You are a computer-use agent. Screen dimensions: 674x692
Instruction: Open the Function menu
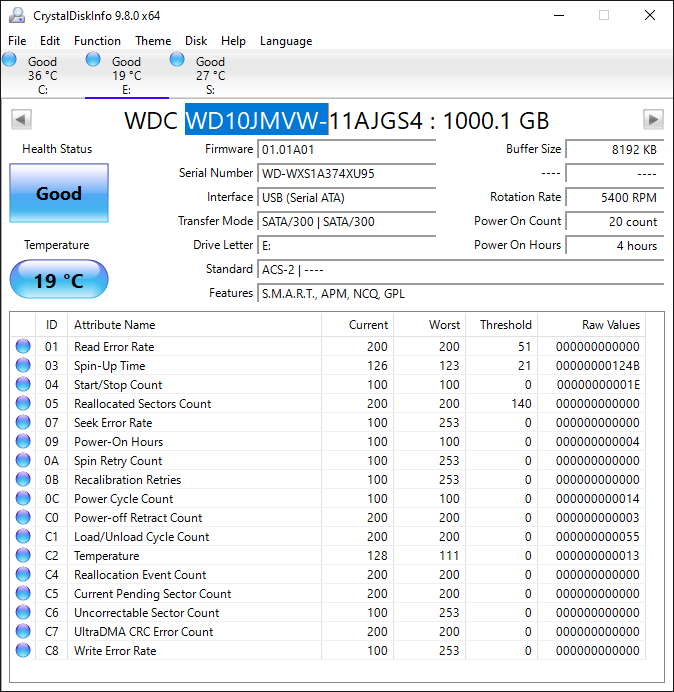(98, 41)
